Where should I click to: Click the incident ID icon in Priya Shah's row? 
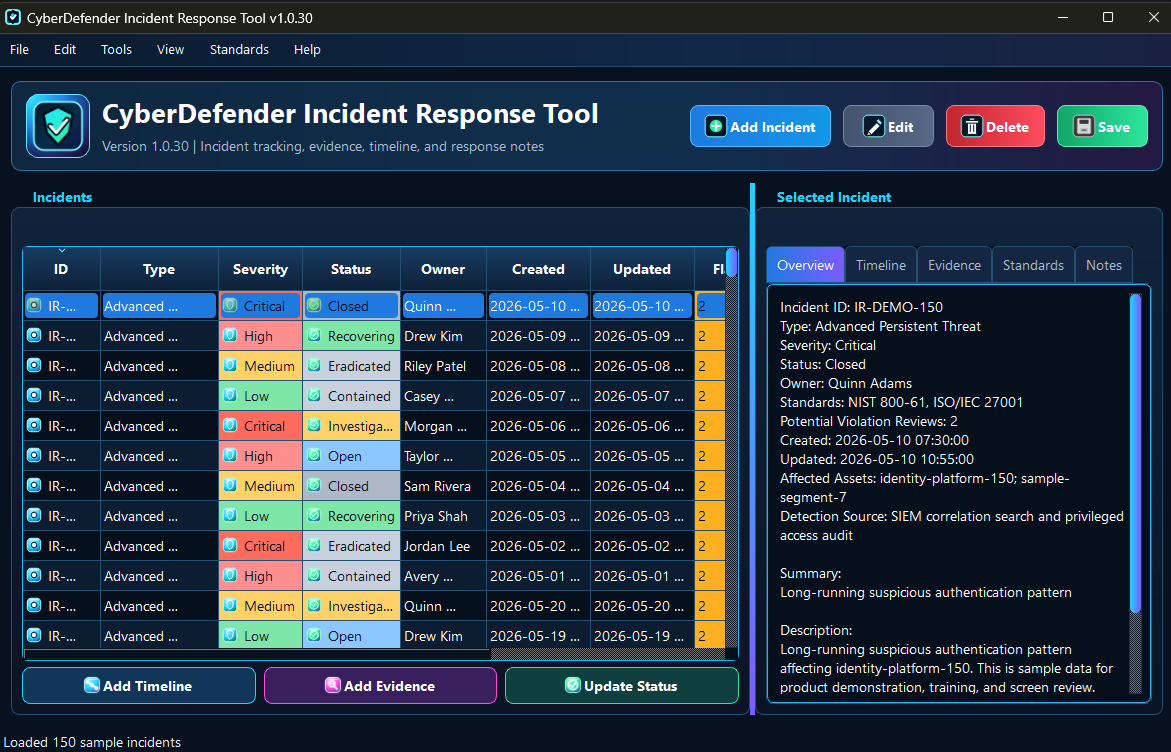(34, 516)
